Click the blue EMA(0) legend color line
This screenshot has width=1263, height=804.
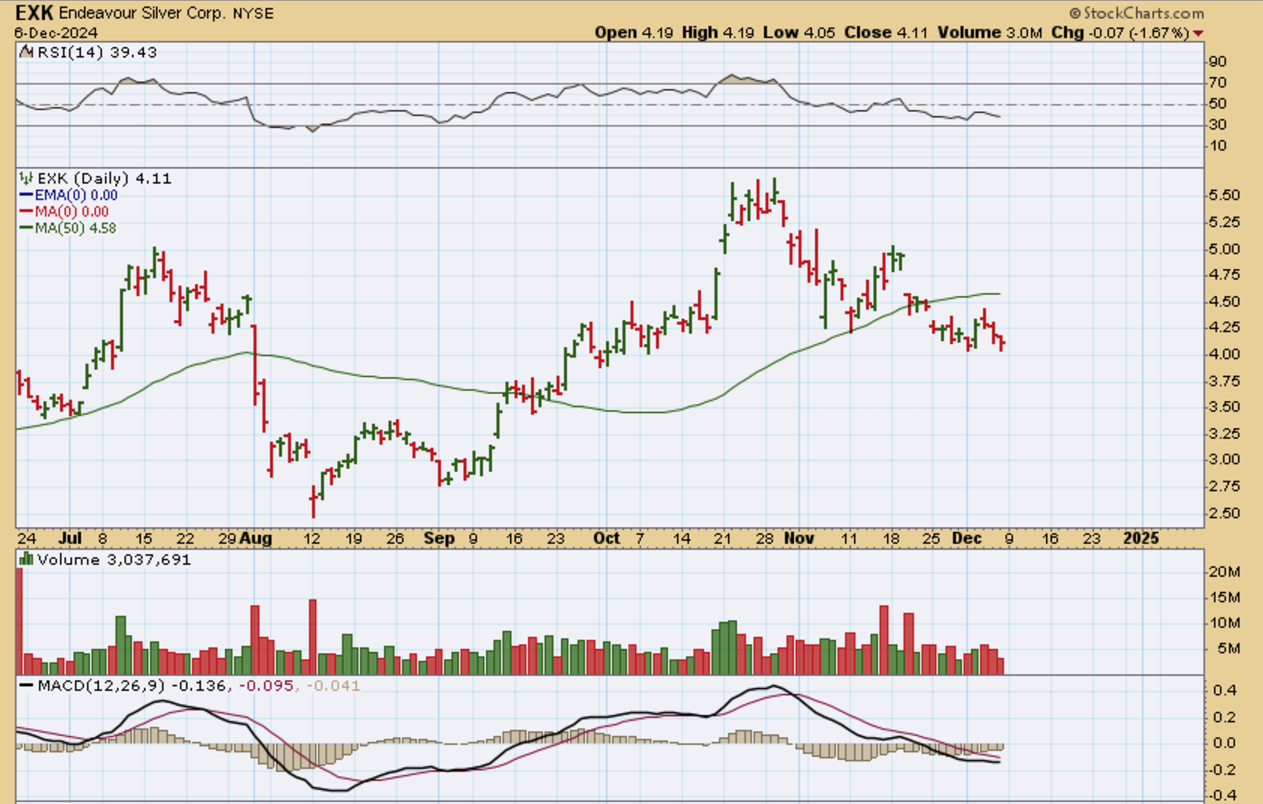tap(26, 196)
